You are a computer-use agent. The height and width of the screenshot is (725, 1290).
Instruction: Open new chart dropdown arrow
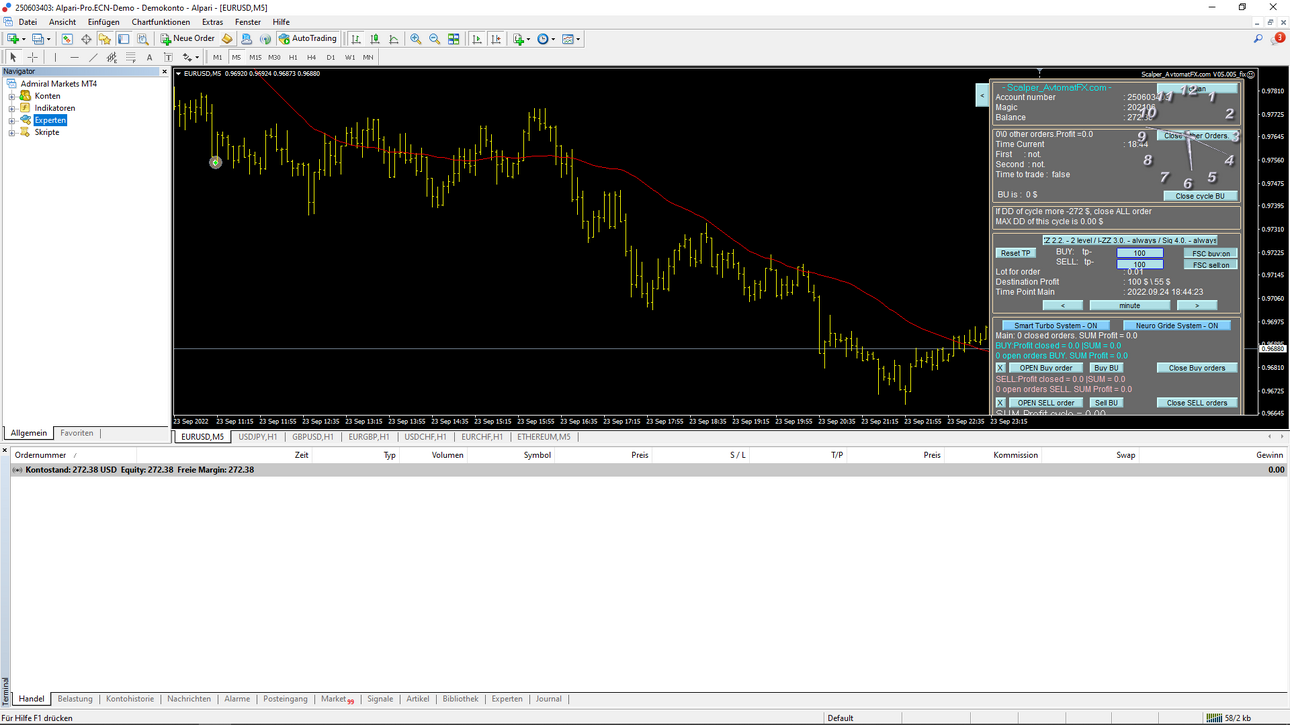coord(24,39)
